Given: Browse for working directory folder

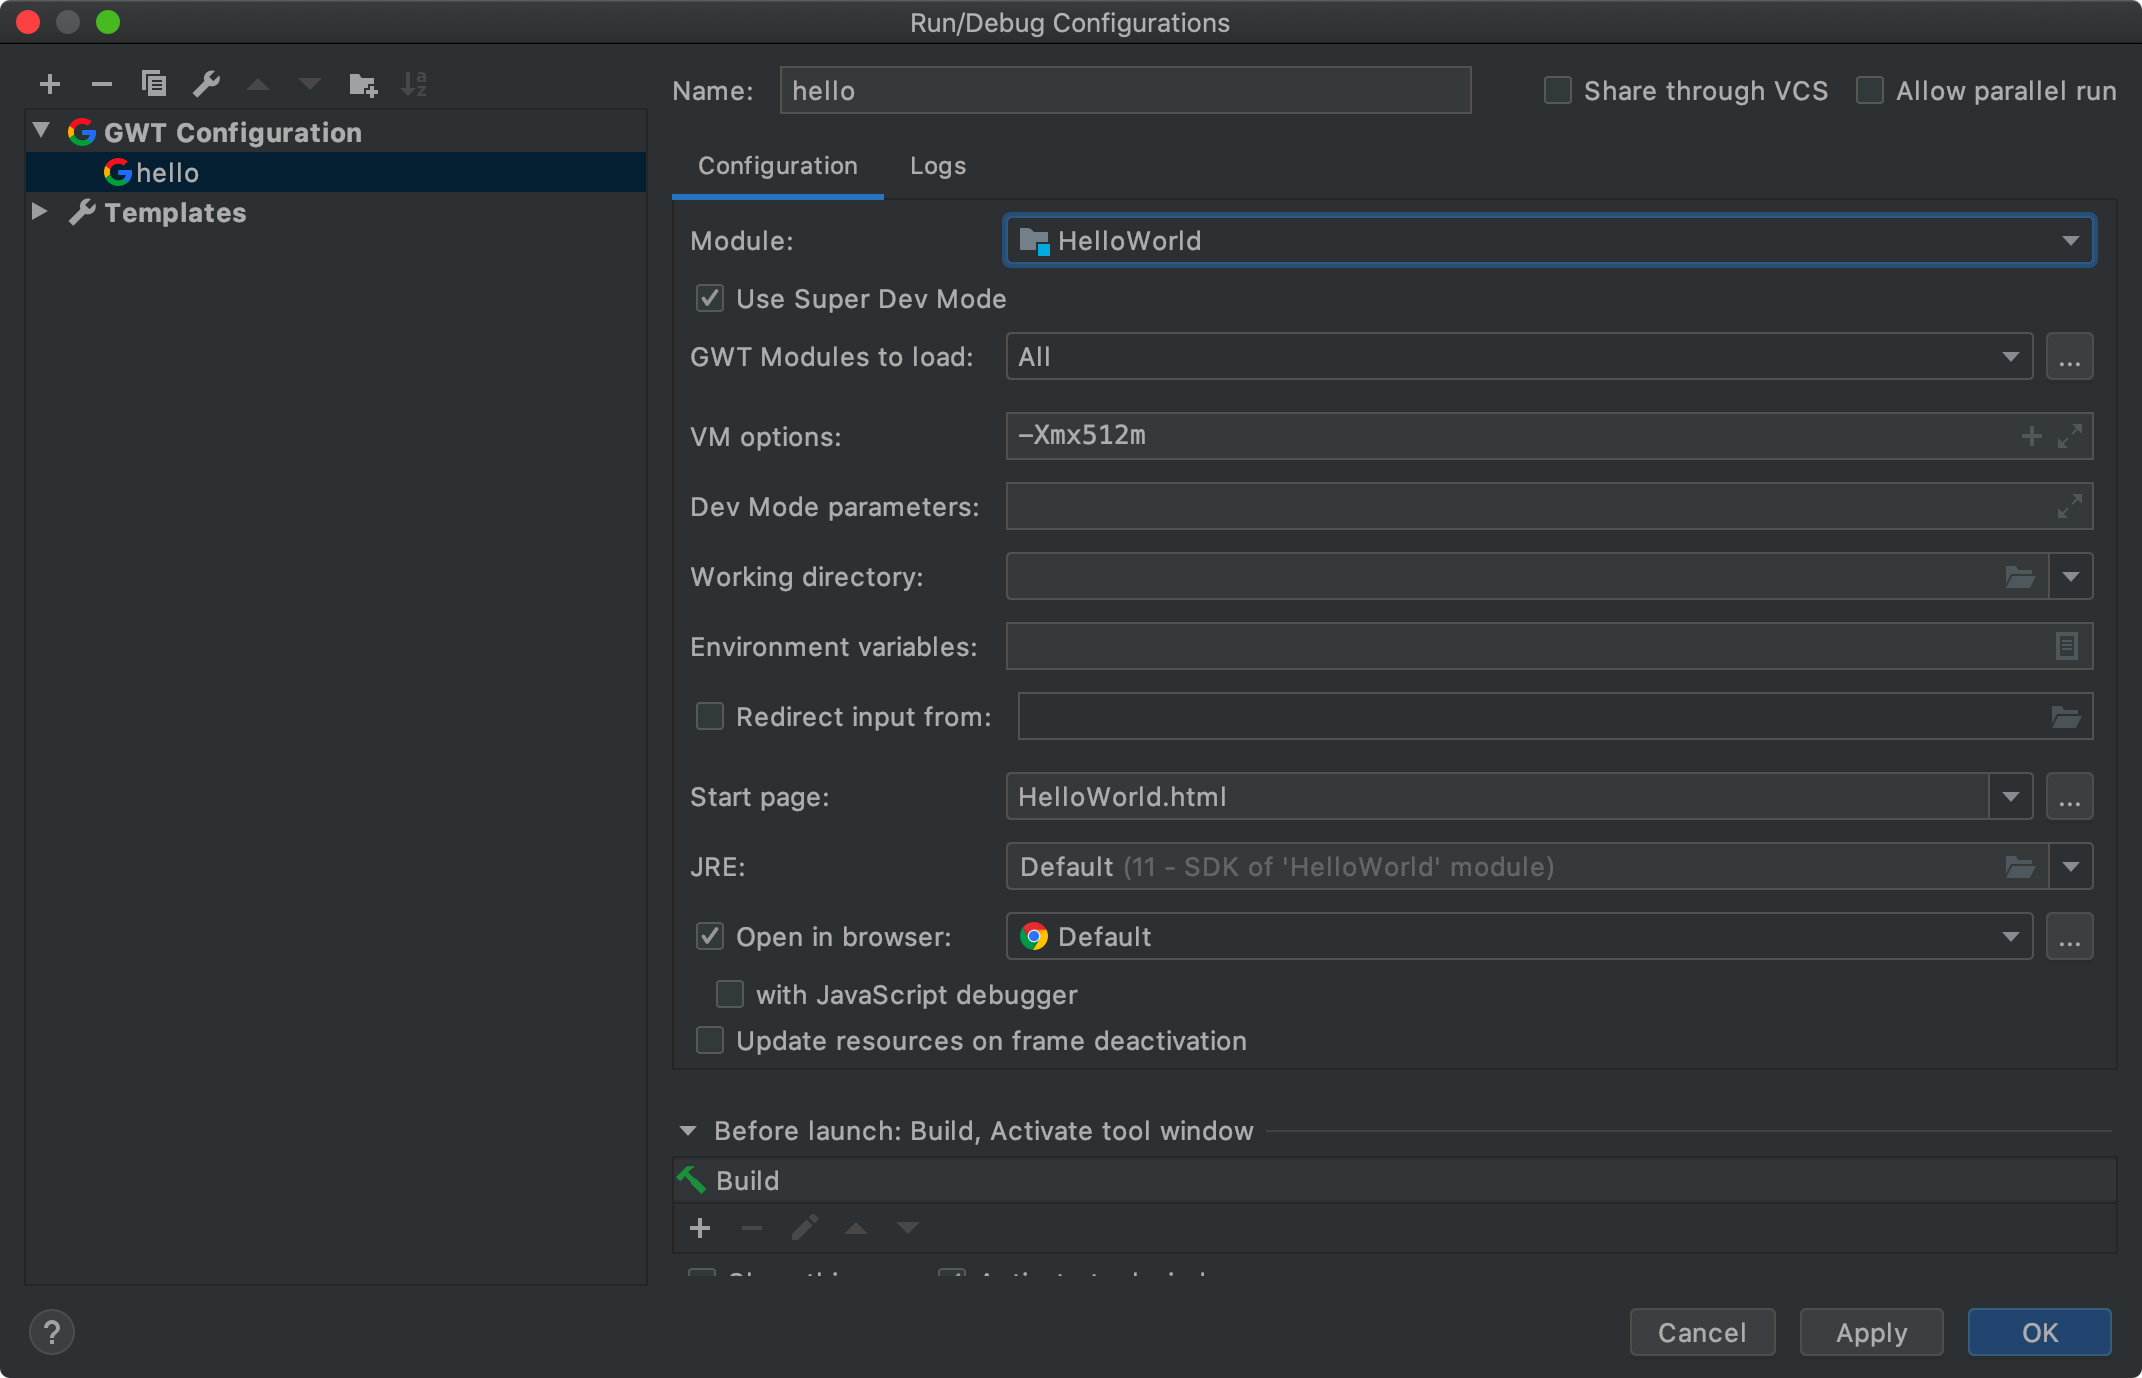Looking at the screenshot, I should tap(2020, 577).
